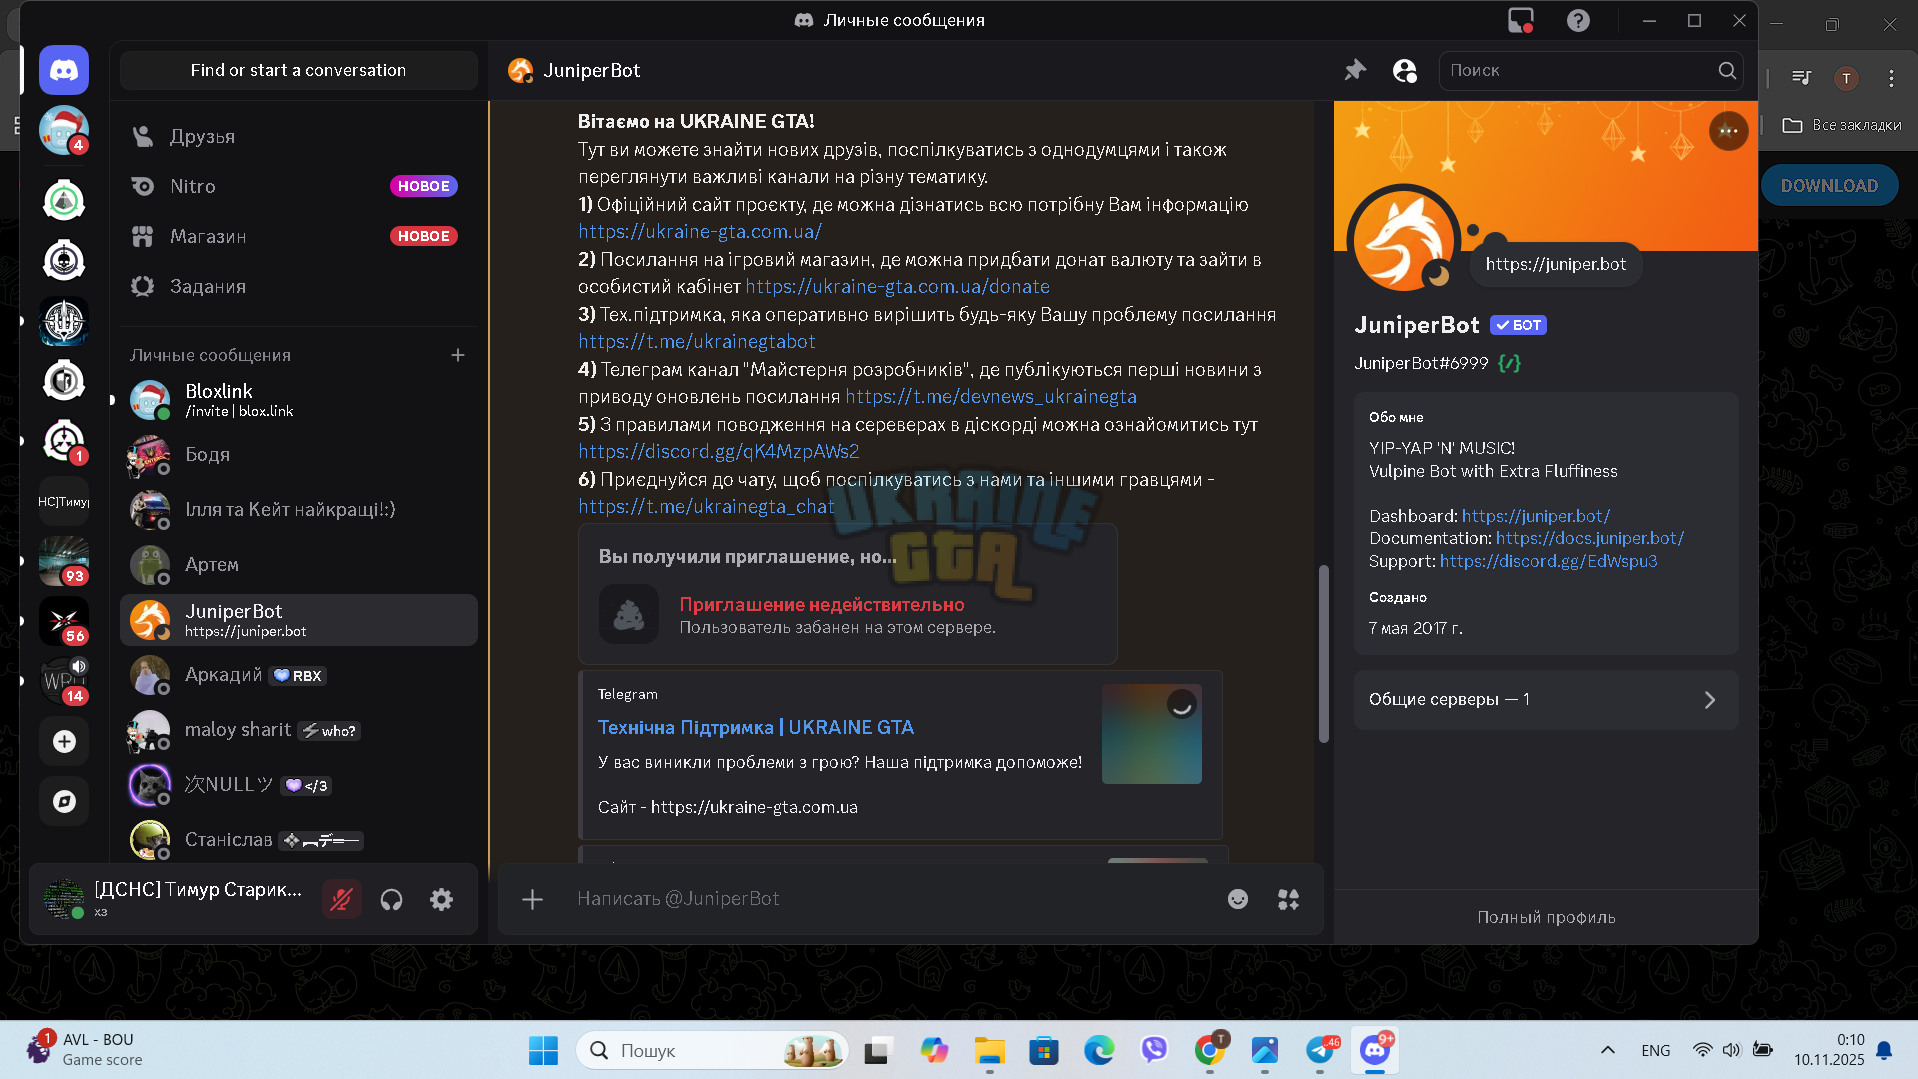1918x1079 pixels.
Task: Open the inbox icon in title bar
Action: coord(1521,20)
